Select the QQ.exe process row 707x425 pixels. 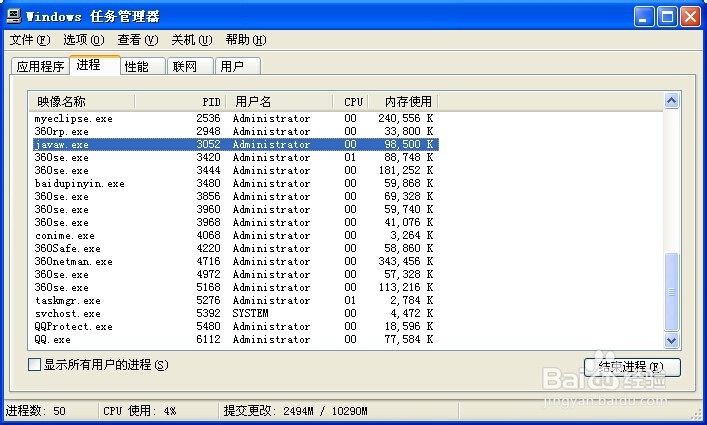[x=234, y=339]
